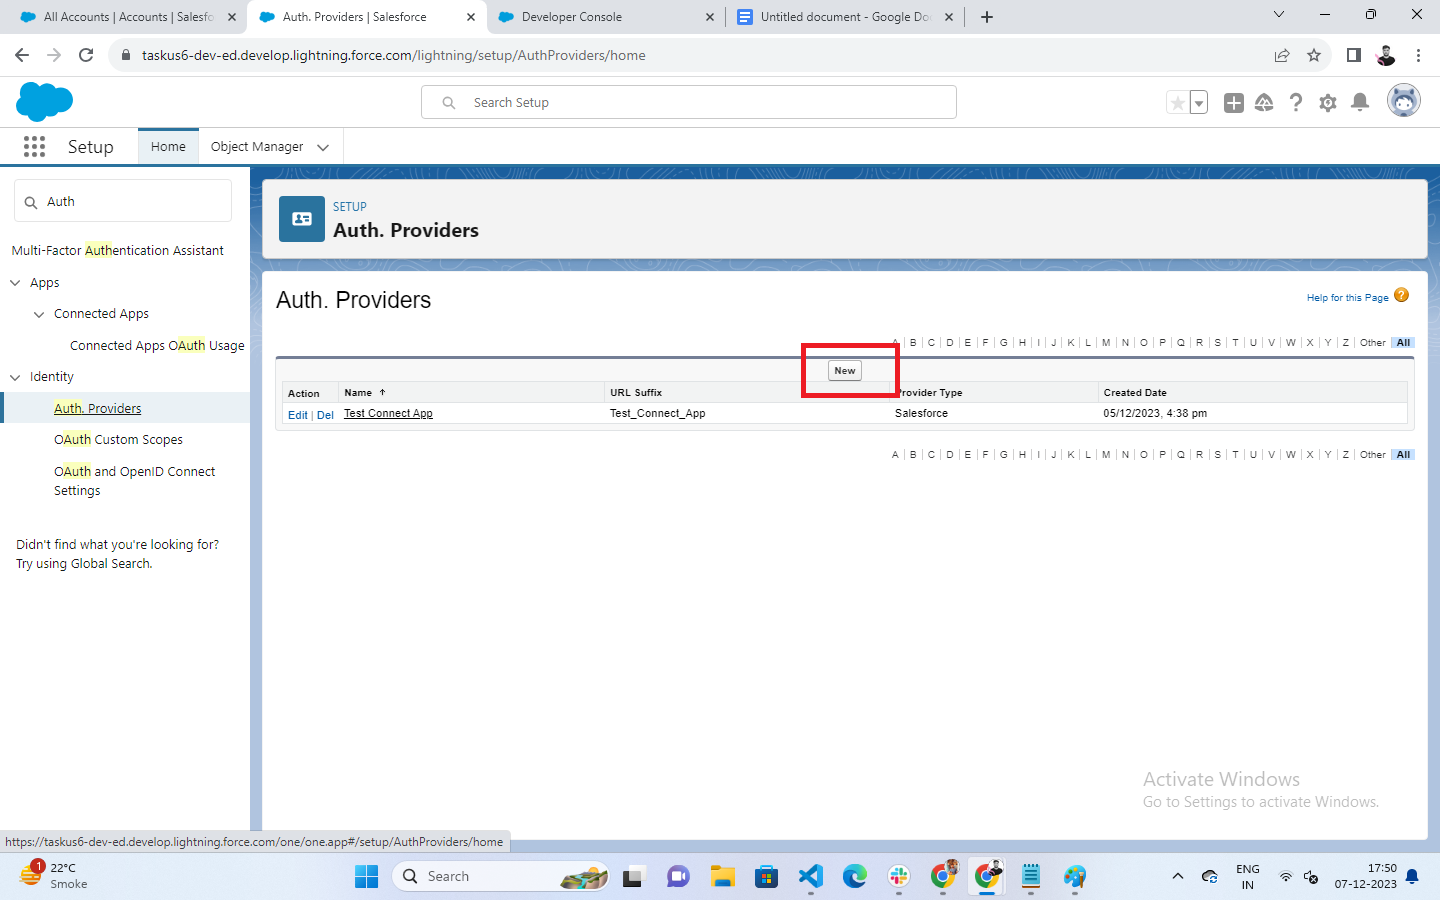1440x900 pixels.
Task: Filter by top letter M
Action: pyautogui.click(x=1106, y=343)
